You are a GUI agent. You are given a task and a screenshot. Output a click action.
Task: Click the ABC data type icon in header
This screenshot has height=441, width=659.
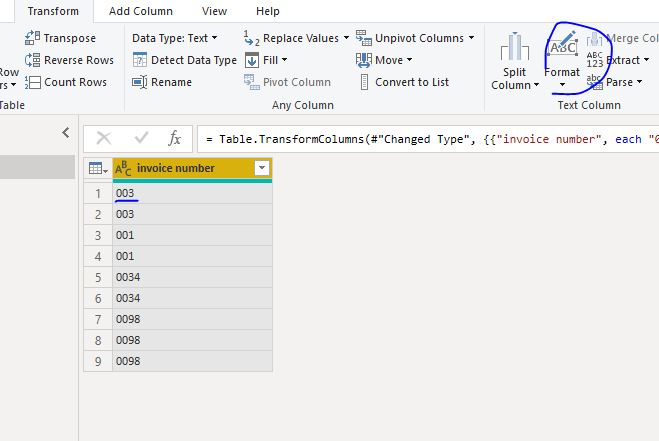(x=123, y=168)
